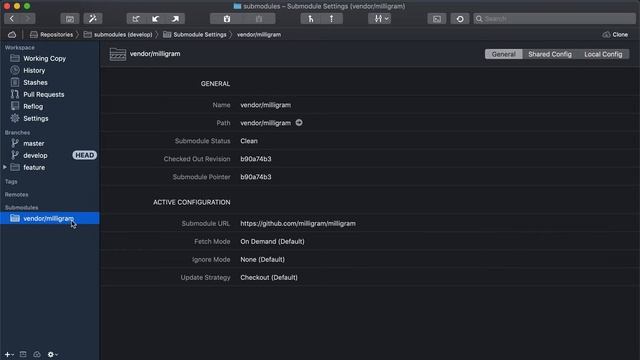The height and width of the screenshot is (360, 640).
Task: Click the Checked Out Revision value b90a74b3
Action: coord(256,159)
